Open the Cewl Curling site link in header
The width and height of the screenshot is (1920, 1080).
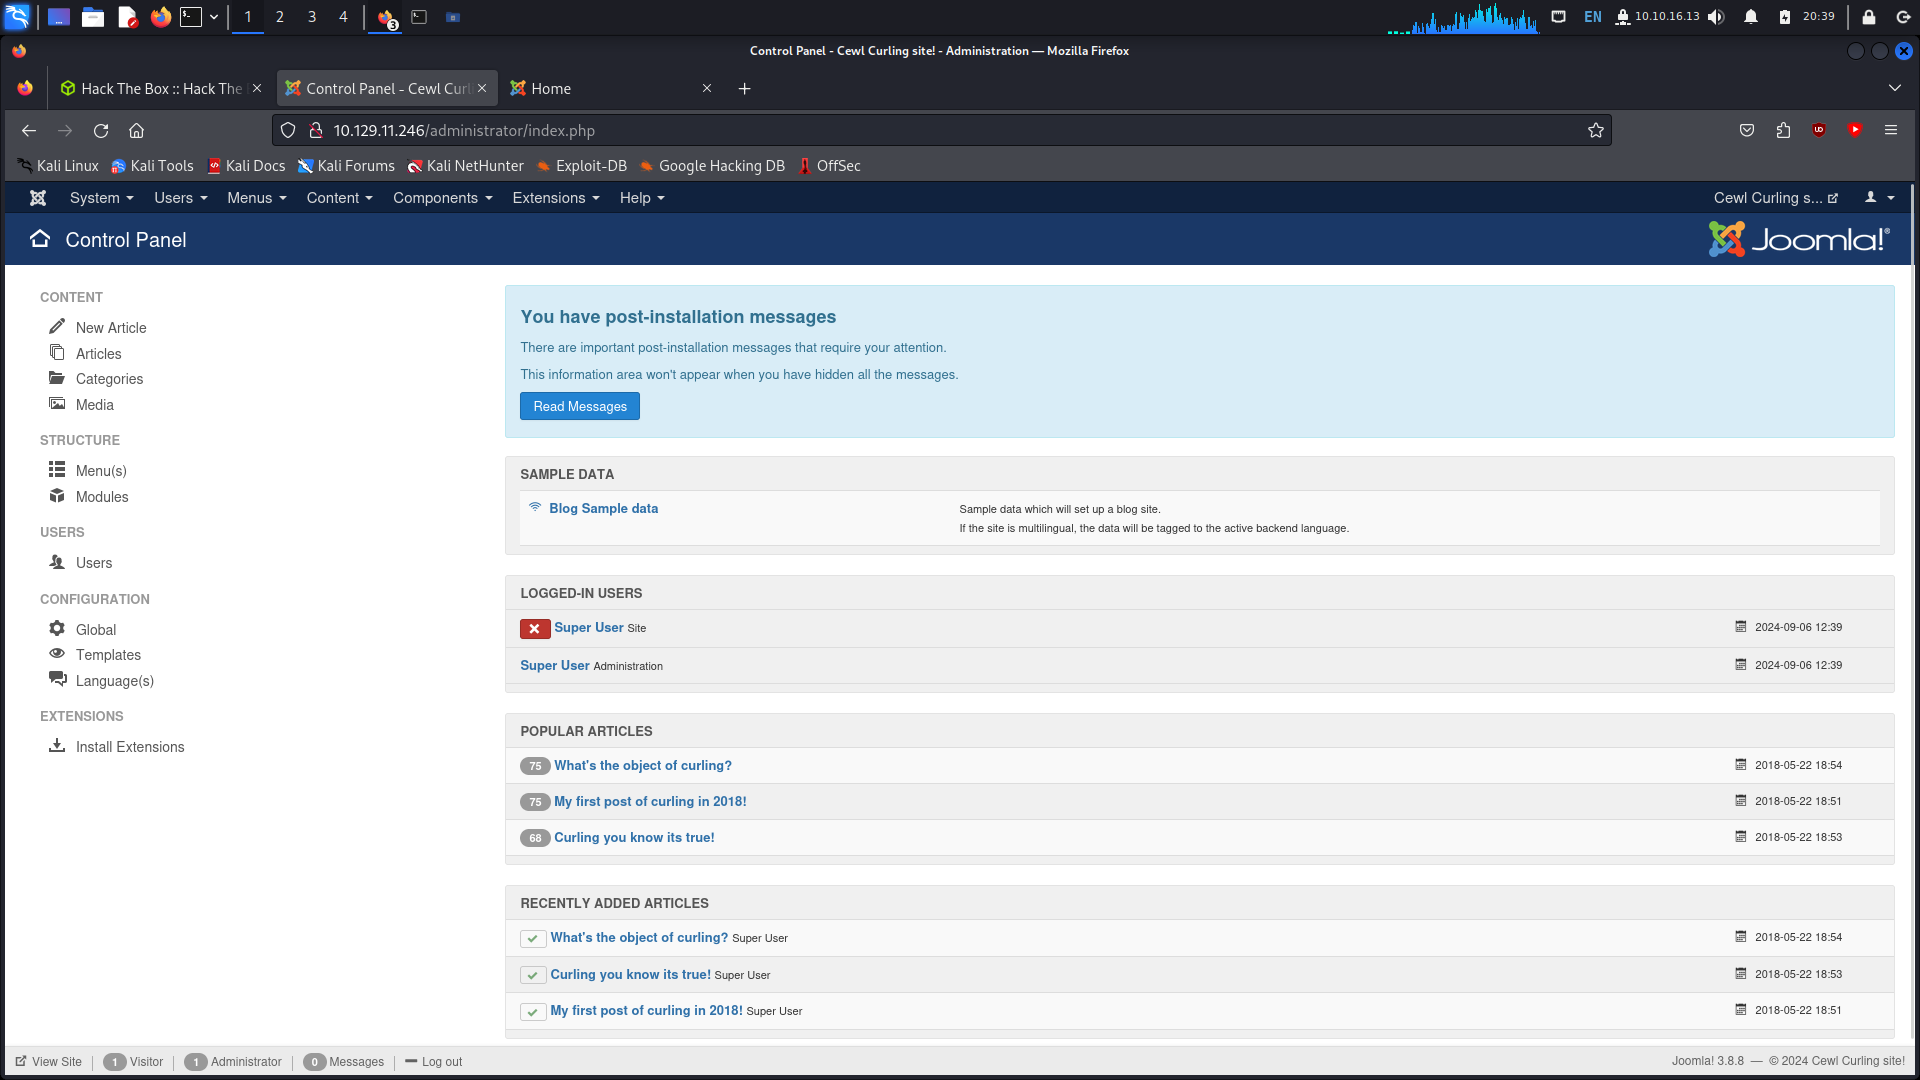(x=1775, y=198)
